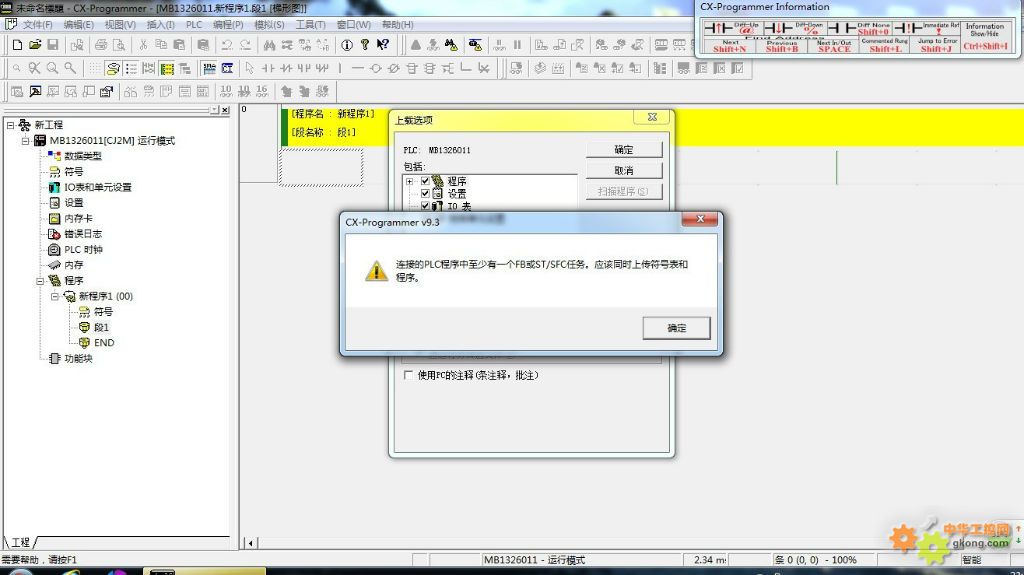
Task: Click 取消 in the 上载选项 dialog
Action: [x=624, y=171]
